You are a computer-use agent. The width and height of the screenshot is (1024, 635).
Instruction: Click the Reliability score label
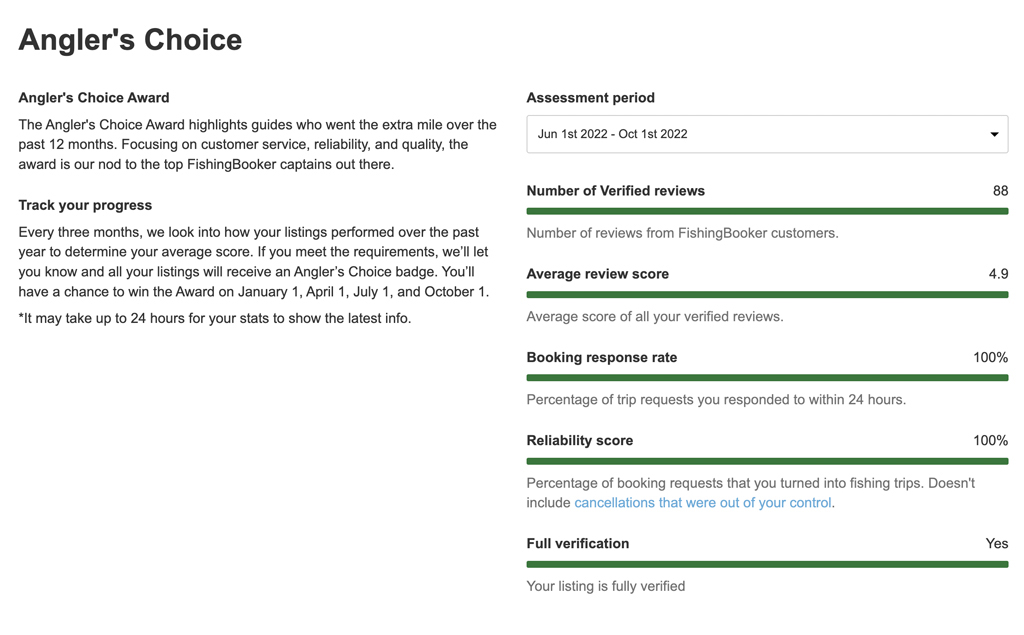pyautogui.click(x=579, y=440)
